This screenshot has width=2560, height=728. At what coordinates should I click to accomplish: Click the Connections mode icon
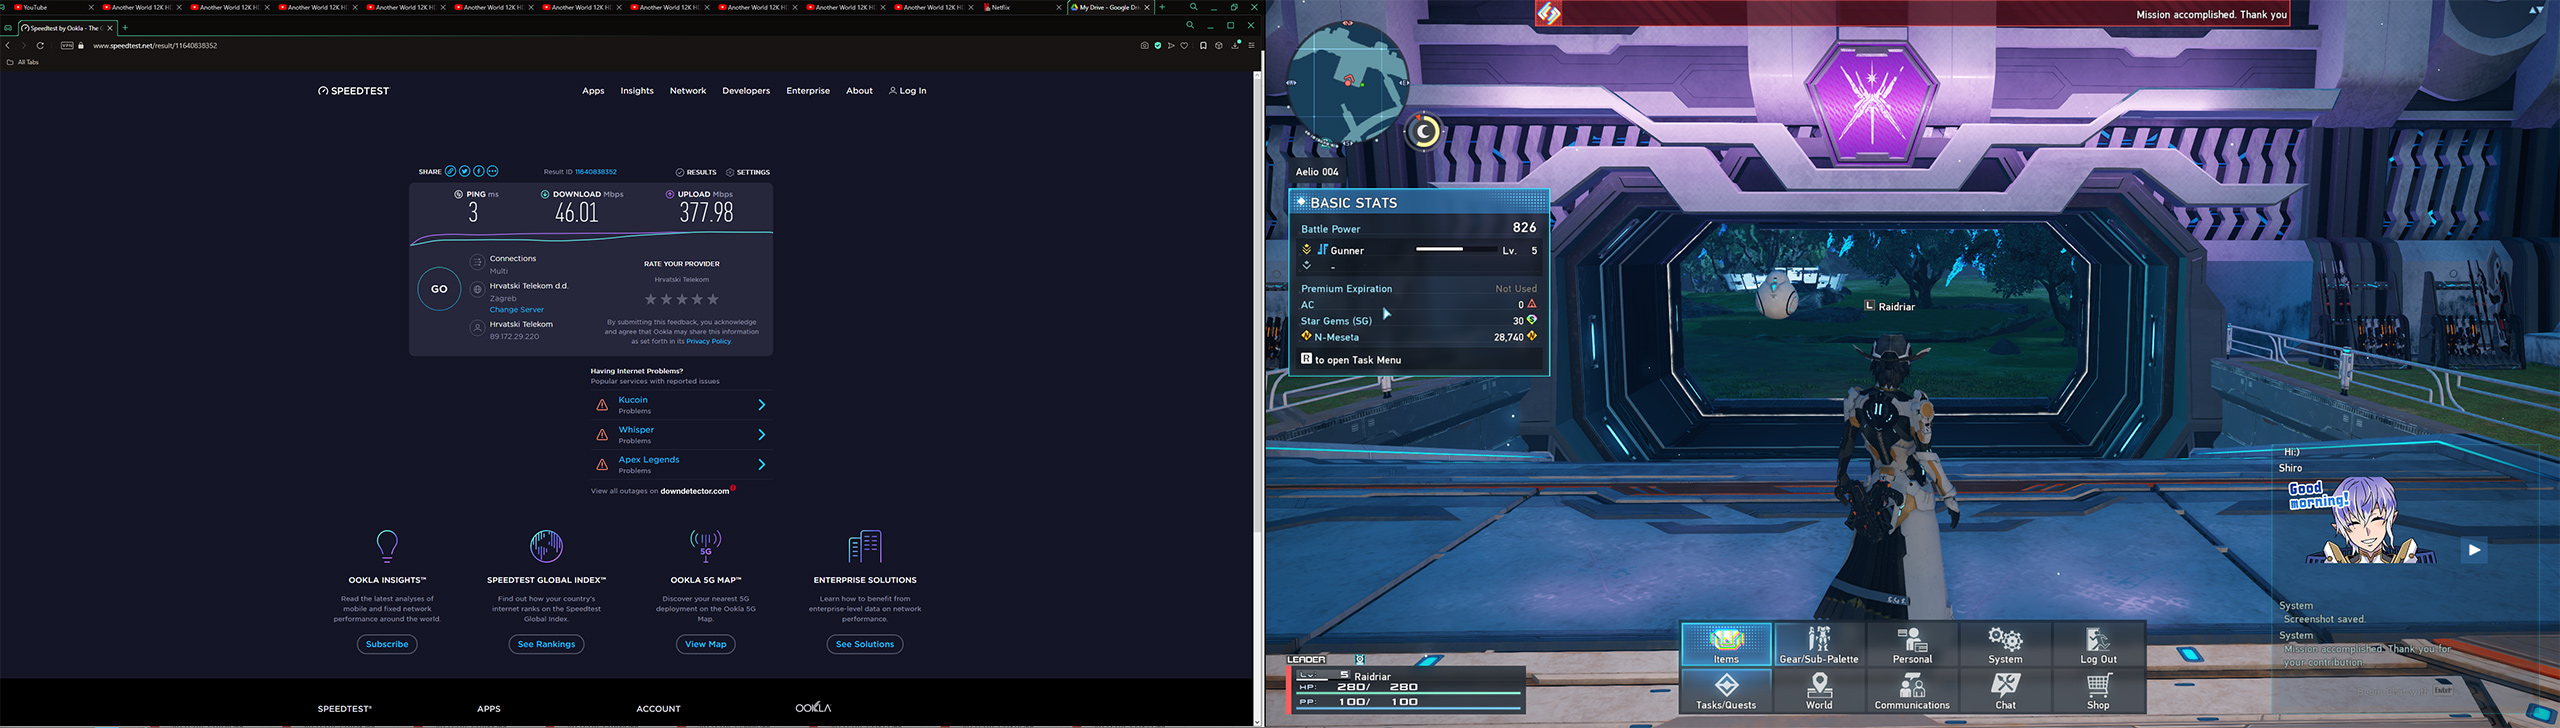click(x=477, y=263)
